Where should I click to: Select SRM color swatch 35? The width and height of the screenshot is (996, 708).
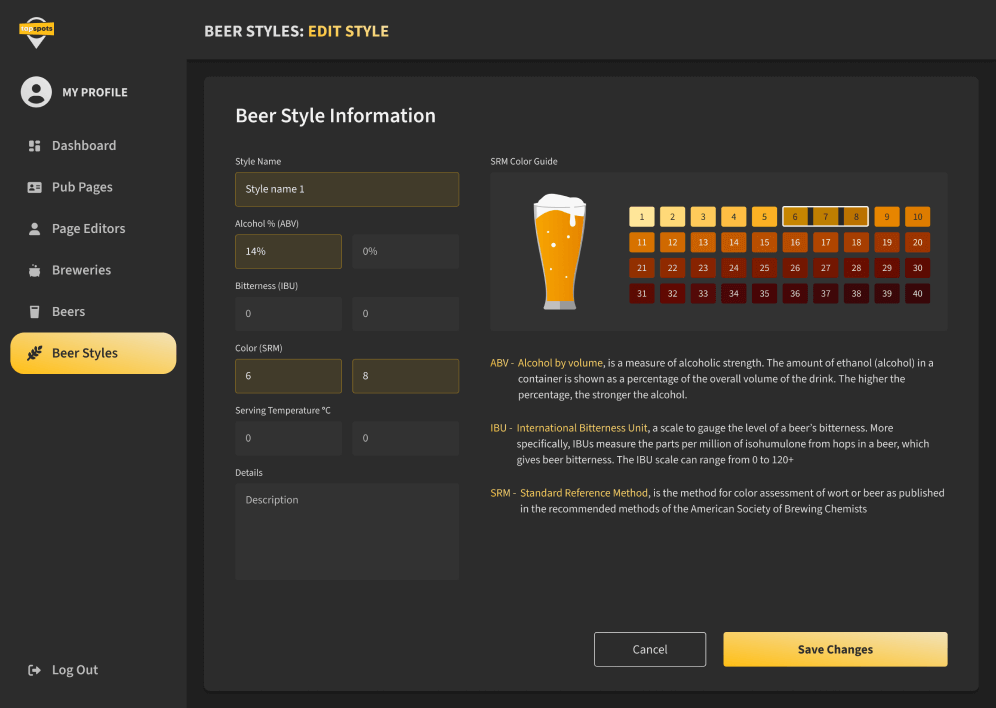tap(764, 293)
